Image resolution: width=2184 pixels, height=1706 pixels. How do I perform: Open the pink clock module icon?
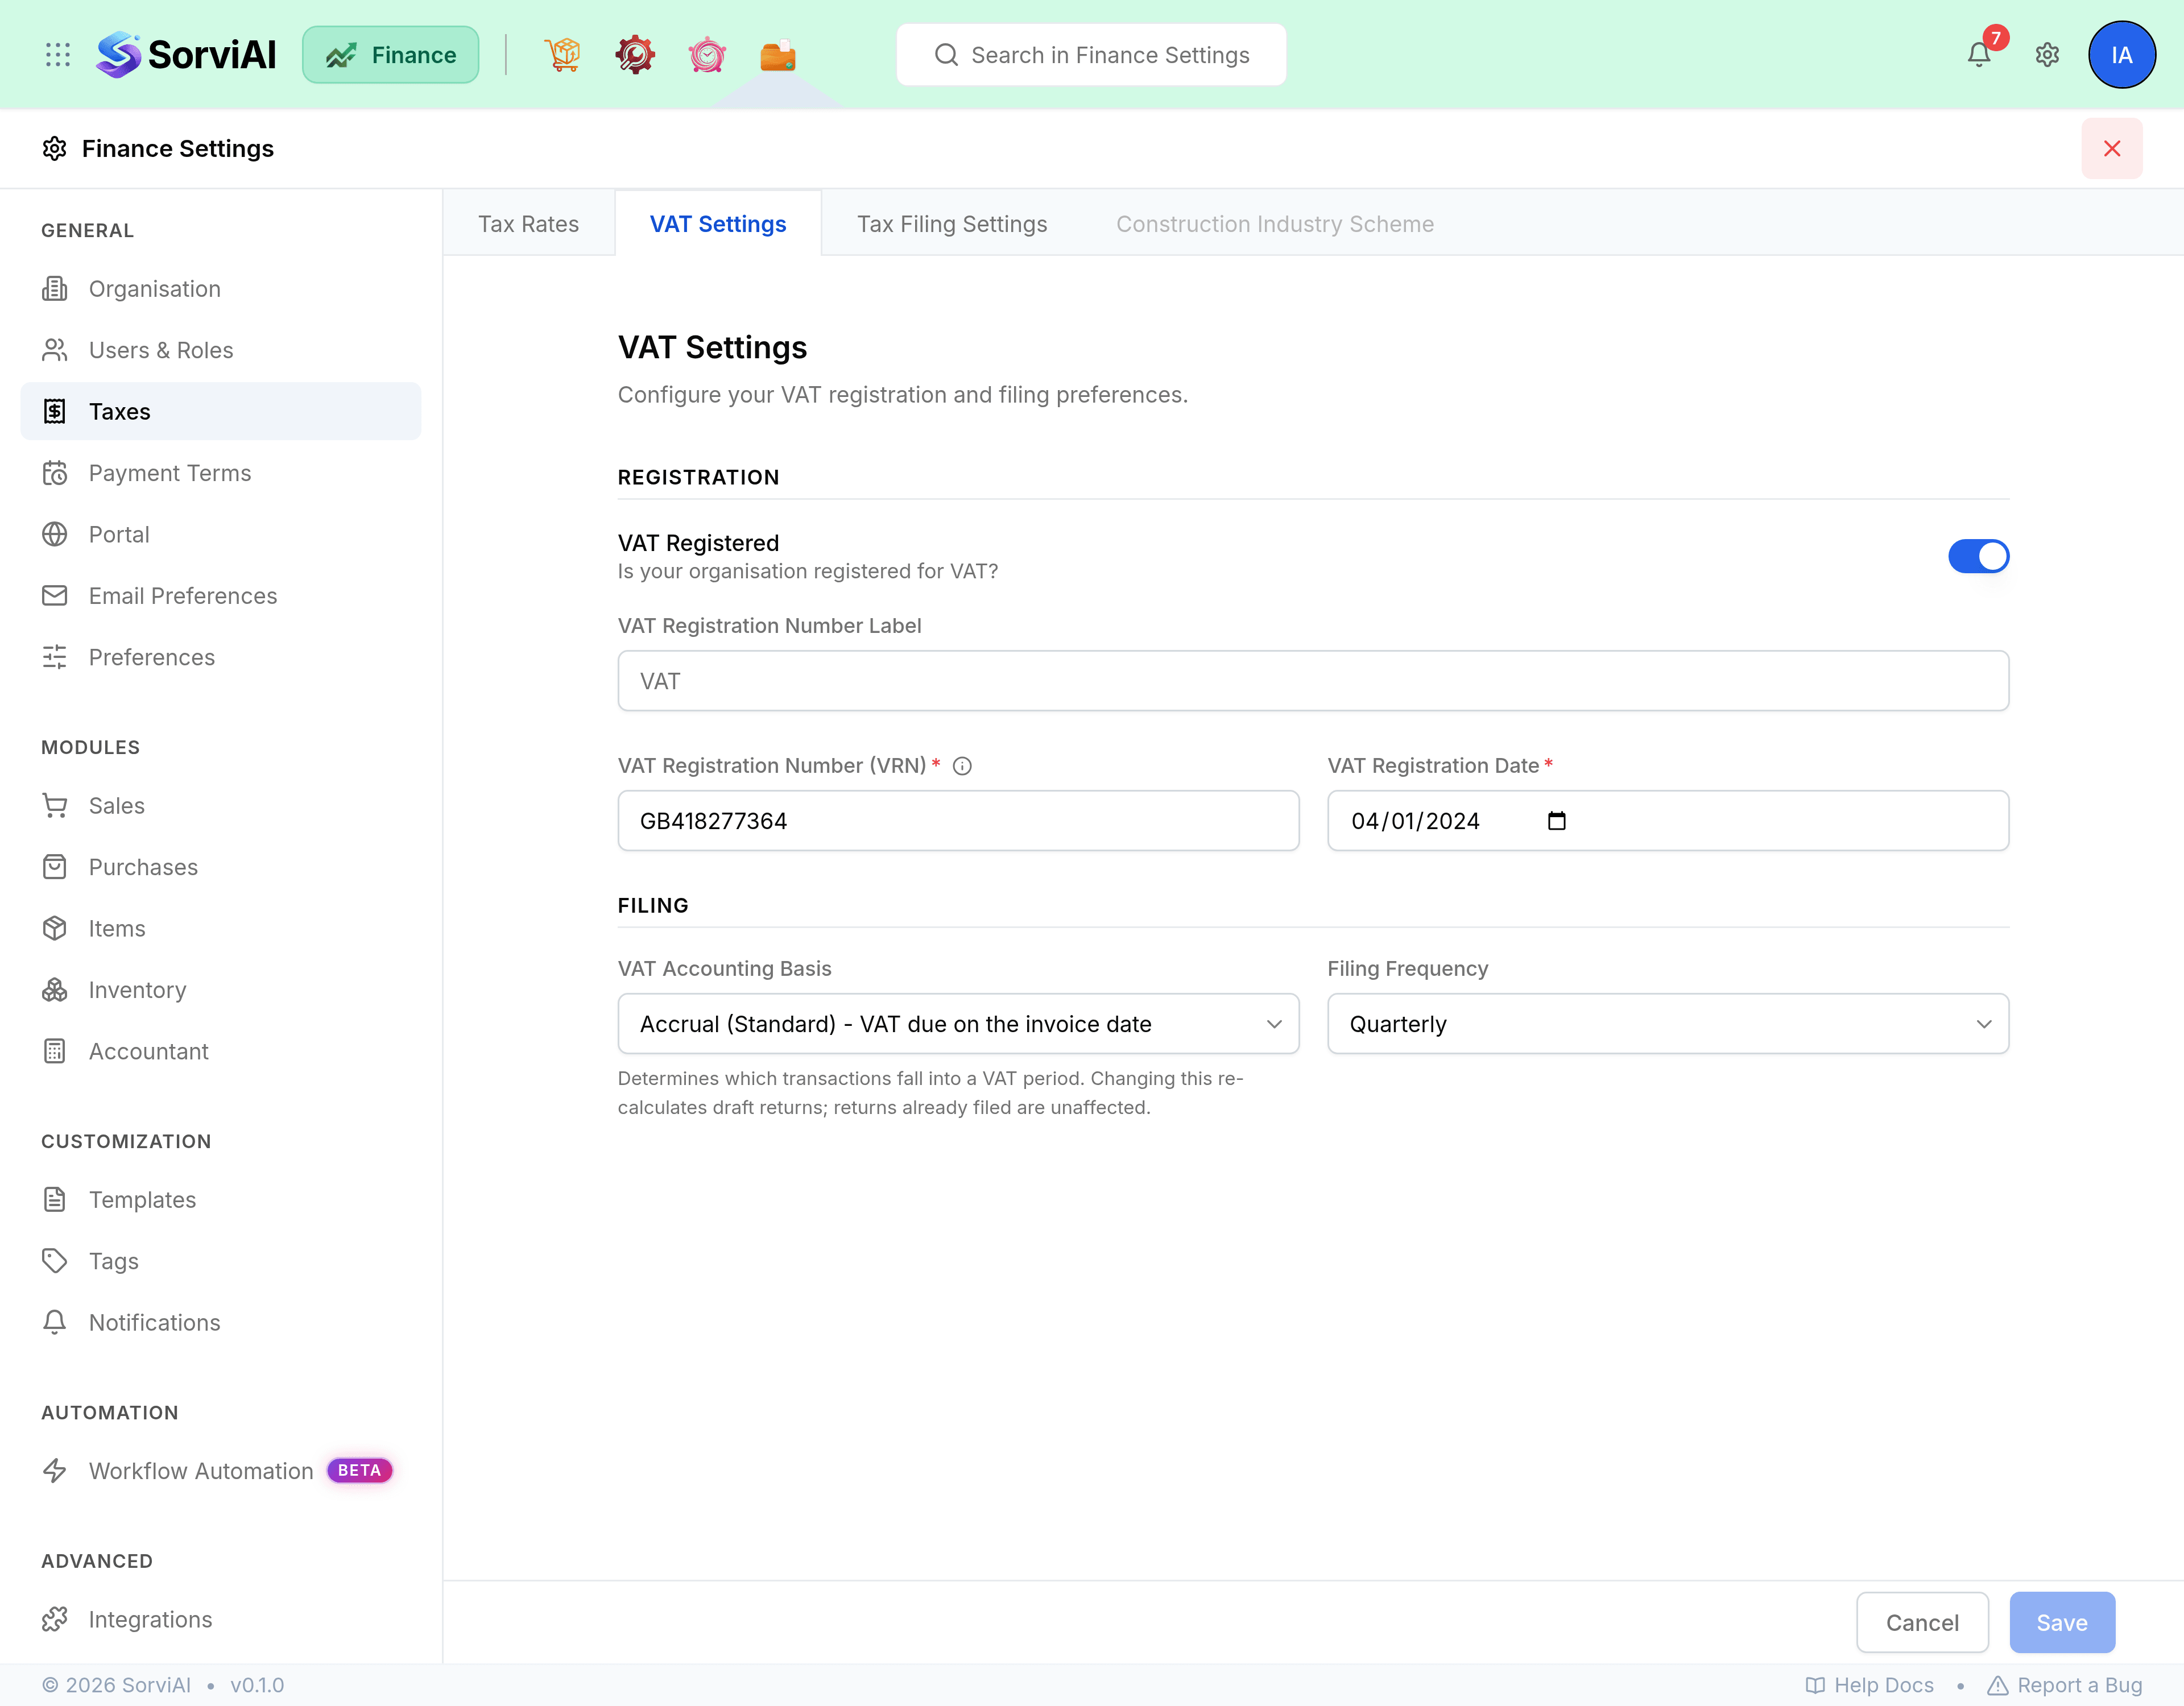(707, 55)
